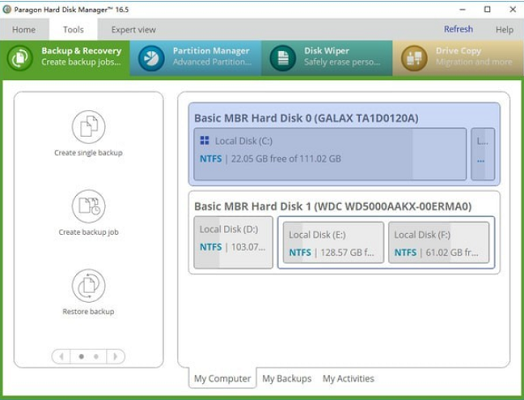
Task: Switch to Expert view tab
Action: click(133, 29)
